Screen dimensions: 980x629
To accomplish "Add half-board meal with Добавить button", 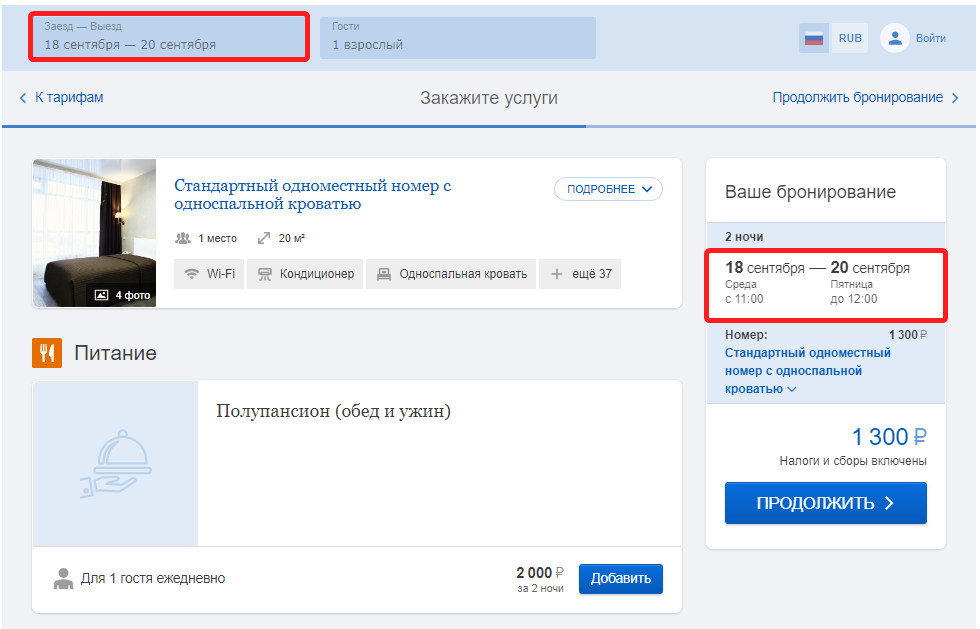I will tap(621, 578).
